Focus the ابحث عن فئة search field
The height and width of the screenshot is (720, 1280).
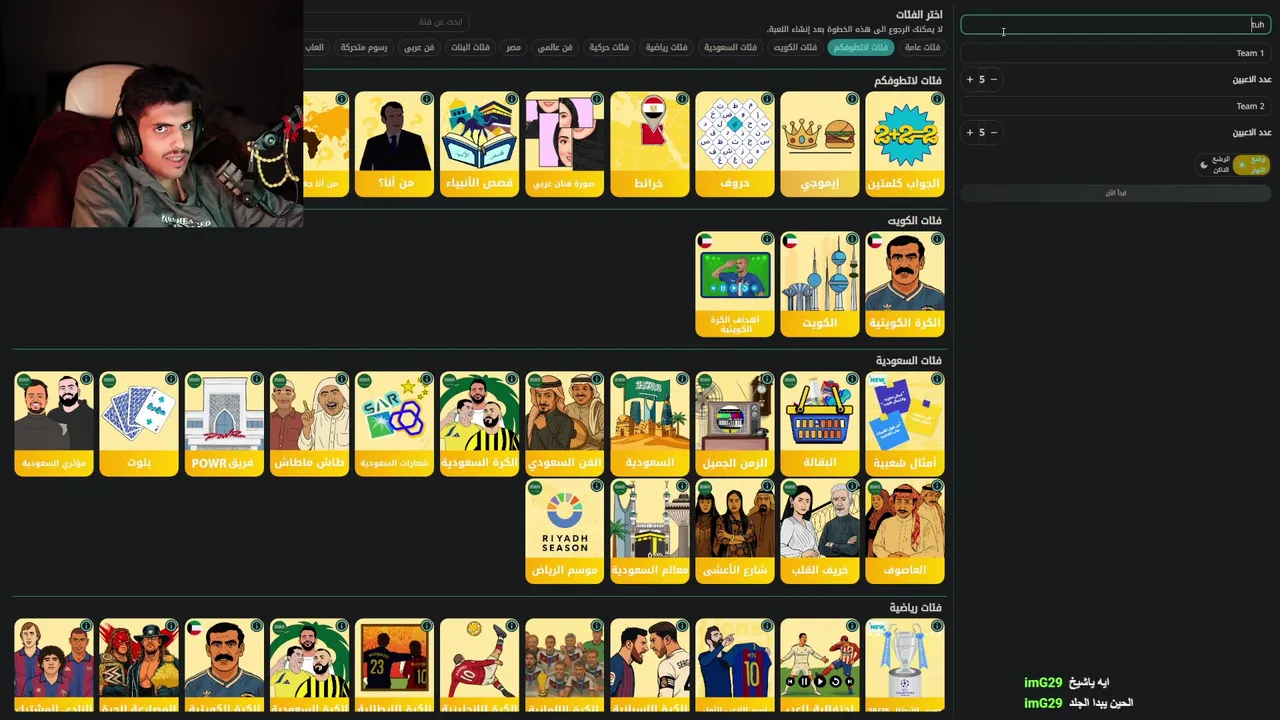pos(386,22)
